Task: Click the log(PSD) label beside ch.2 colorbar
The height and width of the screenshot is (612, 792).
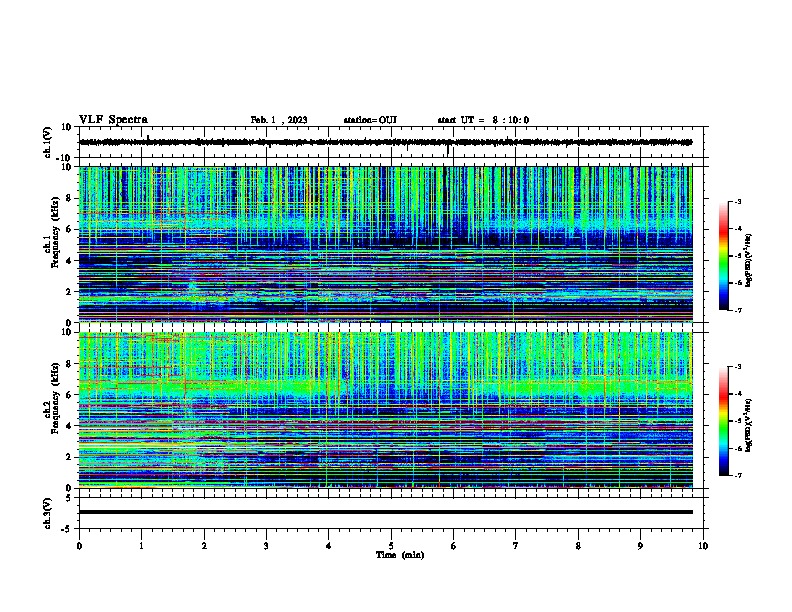Action: [749, 425]
